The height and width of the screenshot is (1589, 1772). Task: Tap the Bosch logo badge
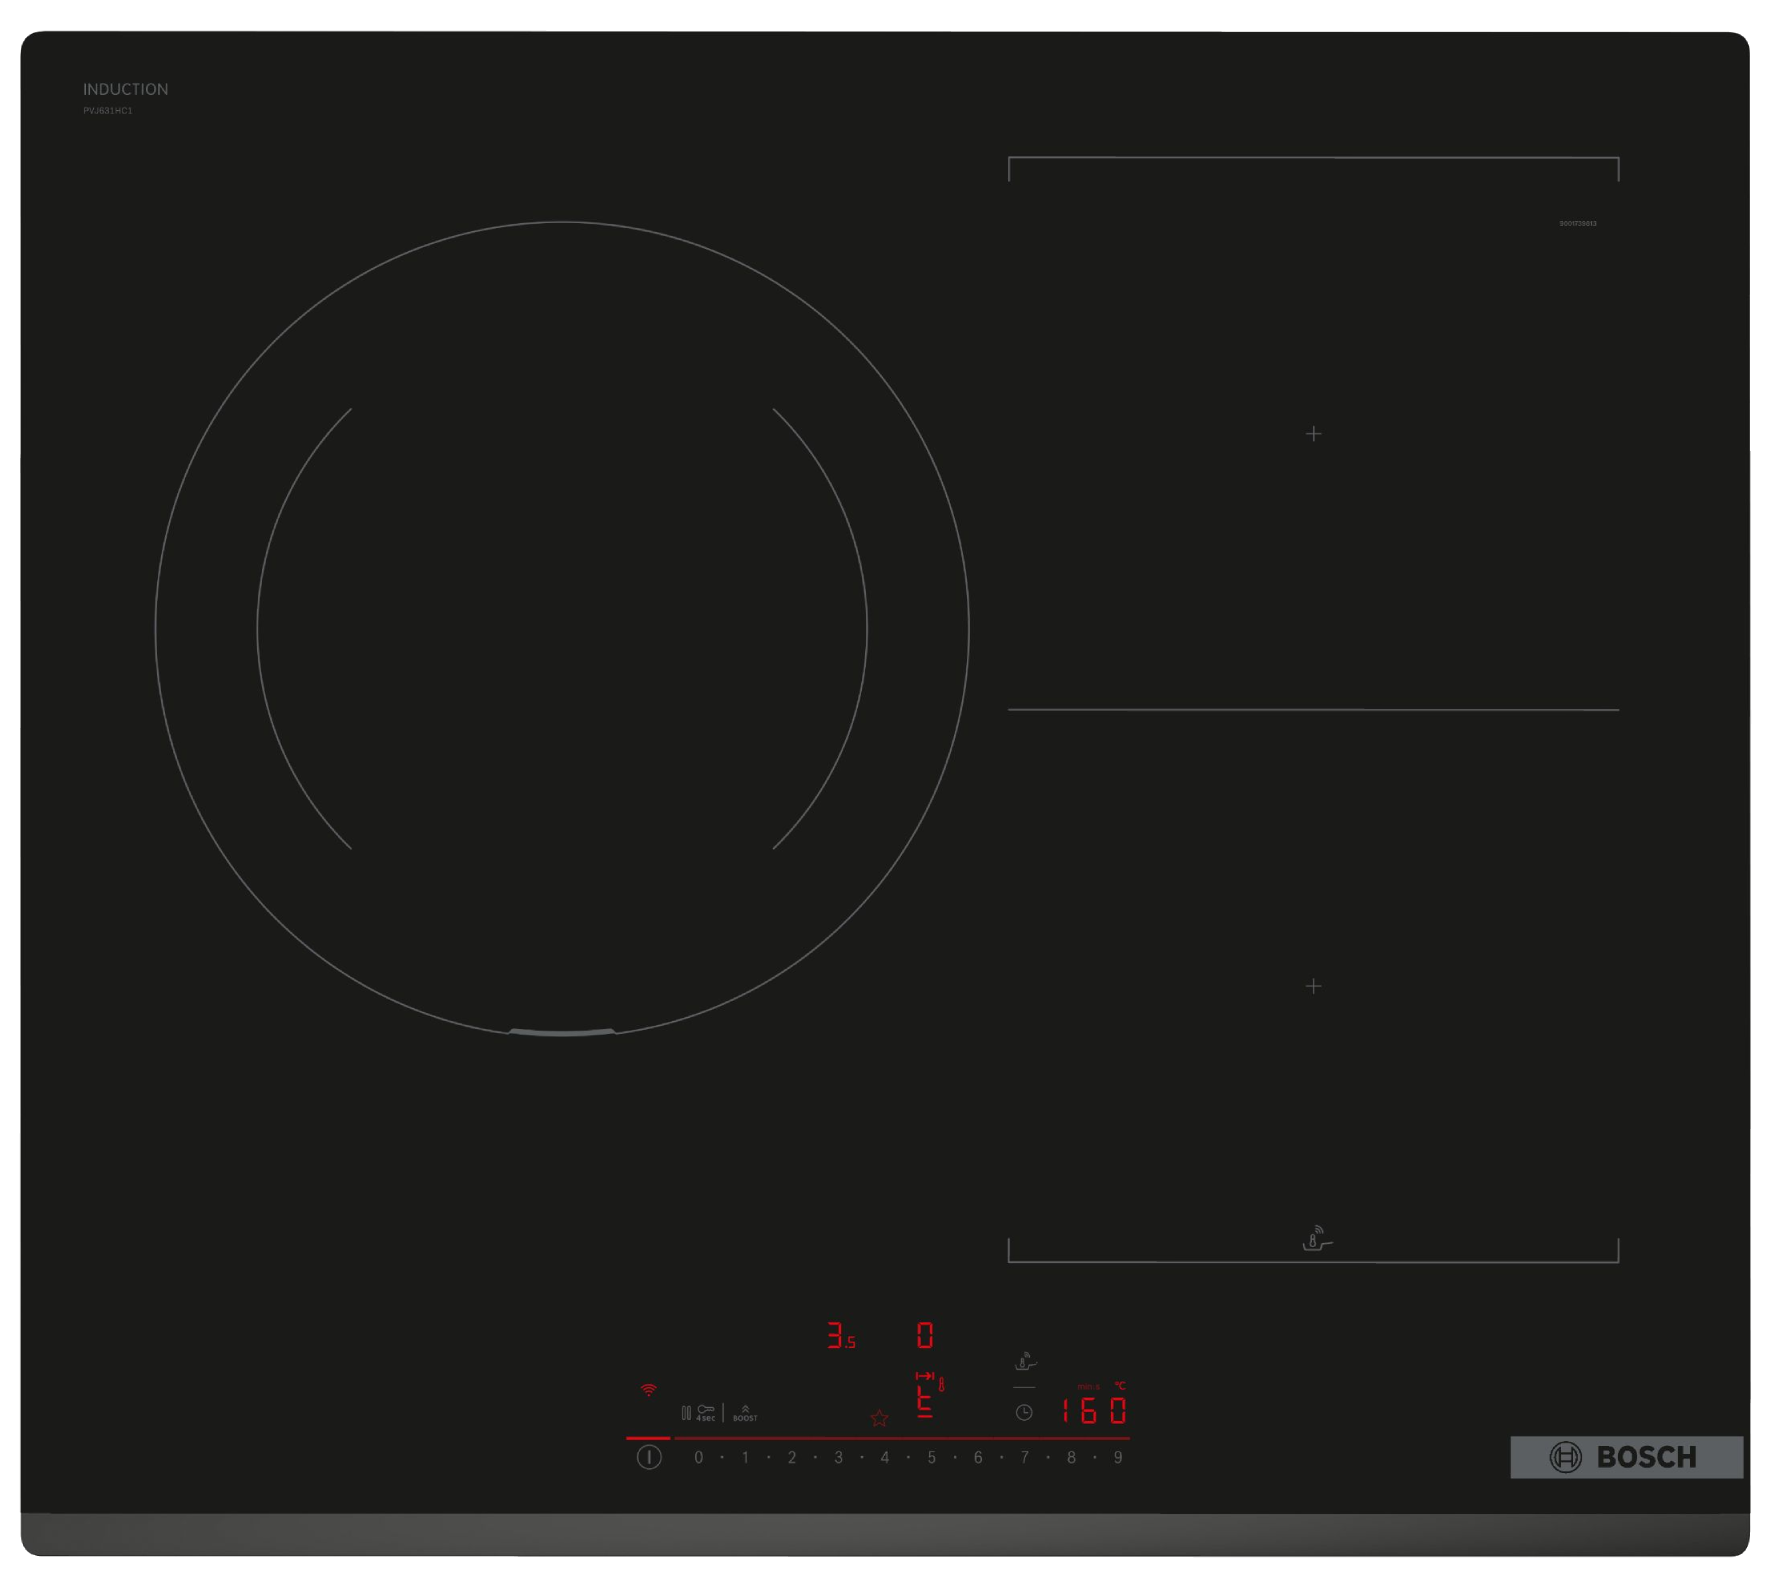point(1626,1457)
